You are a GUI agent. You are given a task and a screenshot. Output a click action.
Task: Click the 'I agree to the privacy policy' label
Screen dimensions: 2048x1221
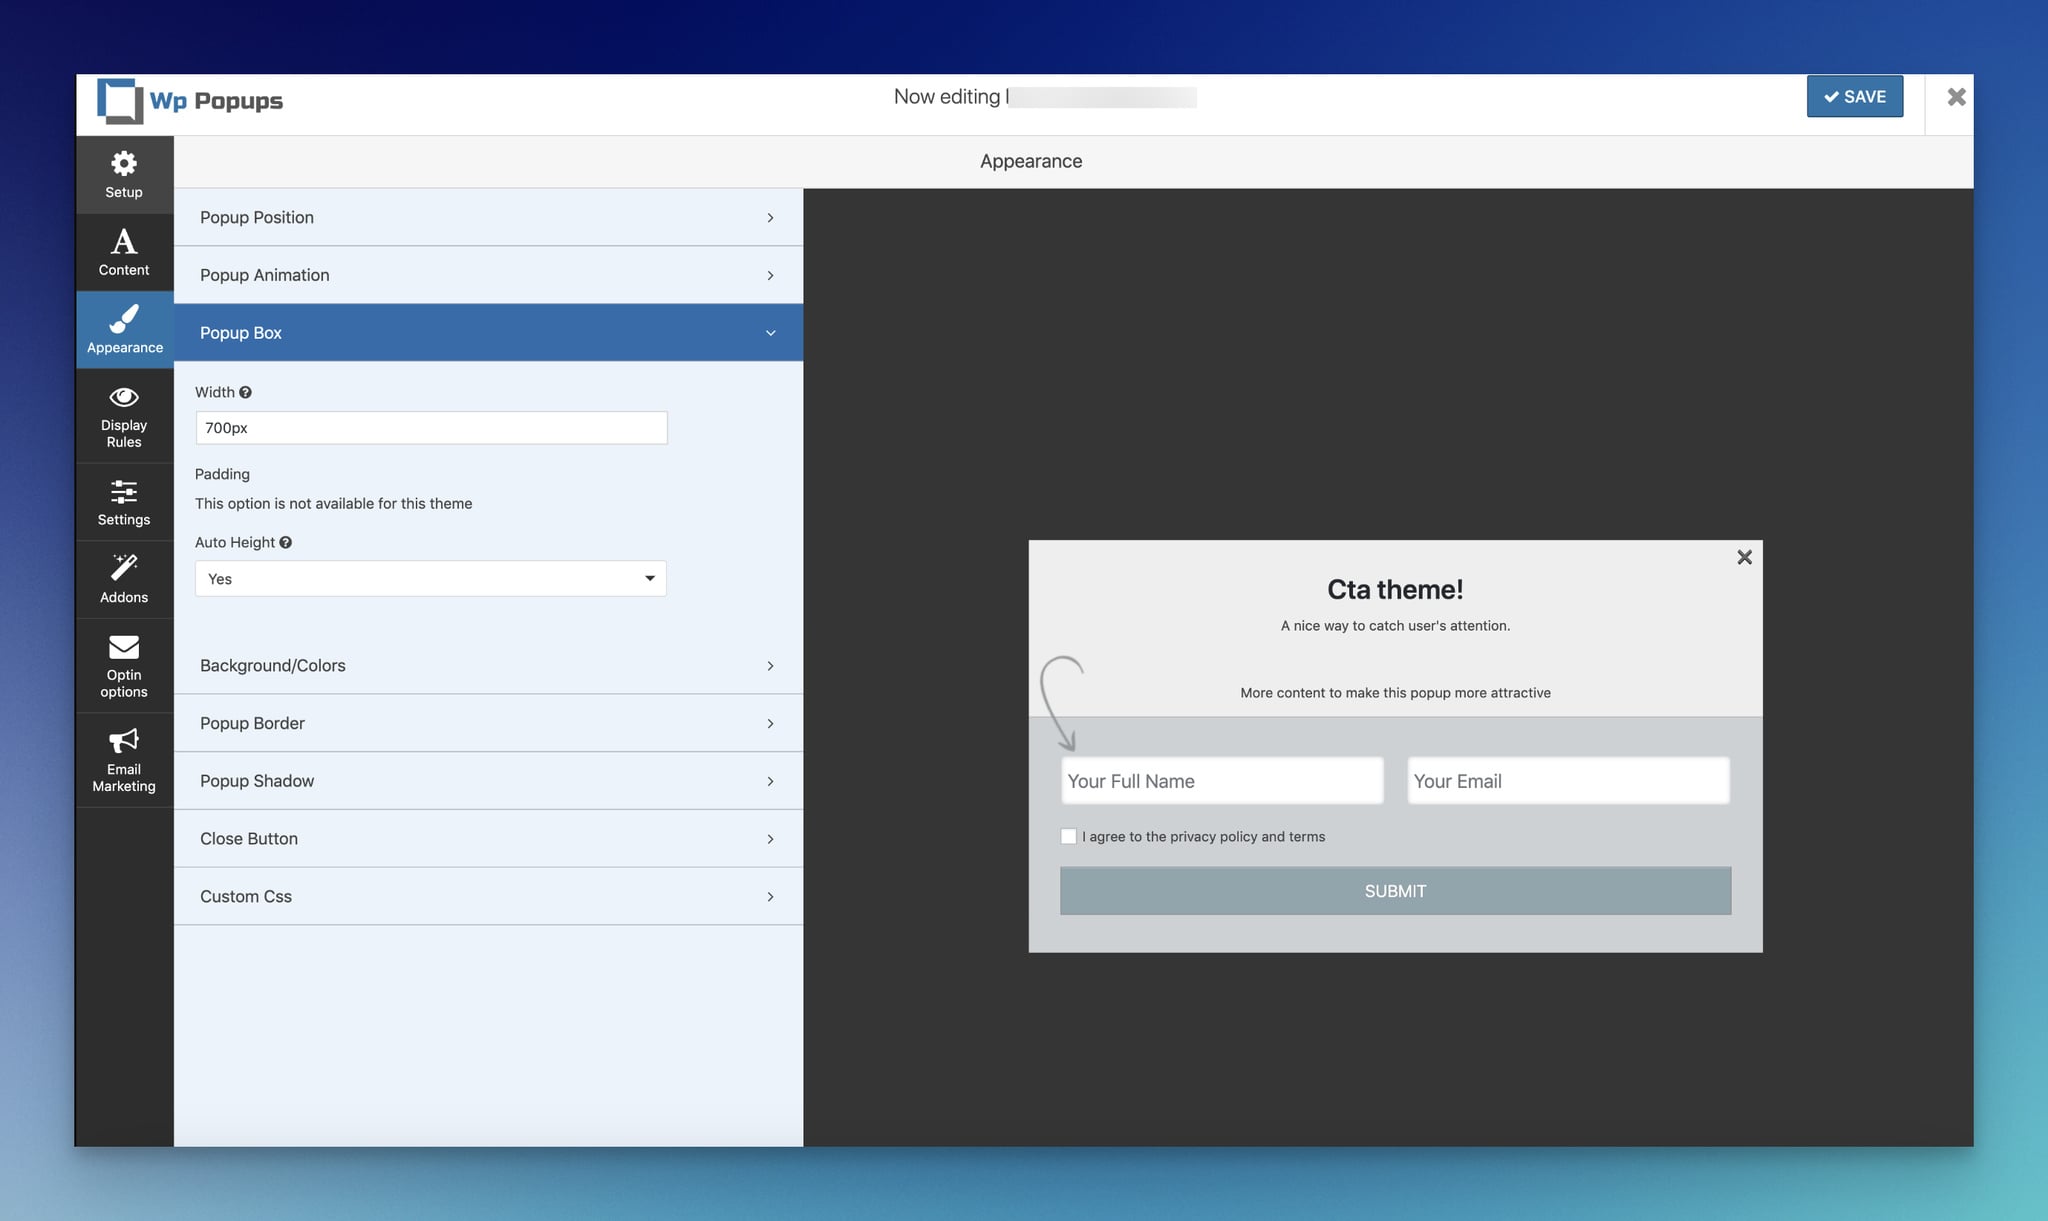pyautogui.click(x=1203, y=837)
